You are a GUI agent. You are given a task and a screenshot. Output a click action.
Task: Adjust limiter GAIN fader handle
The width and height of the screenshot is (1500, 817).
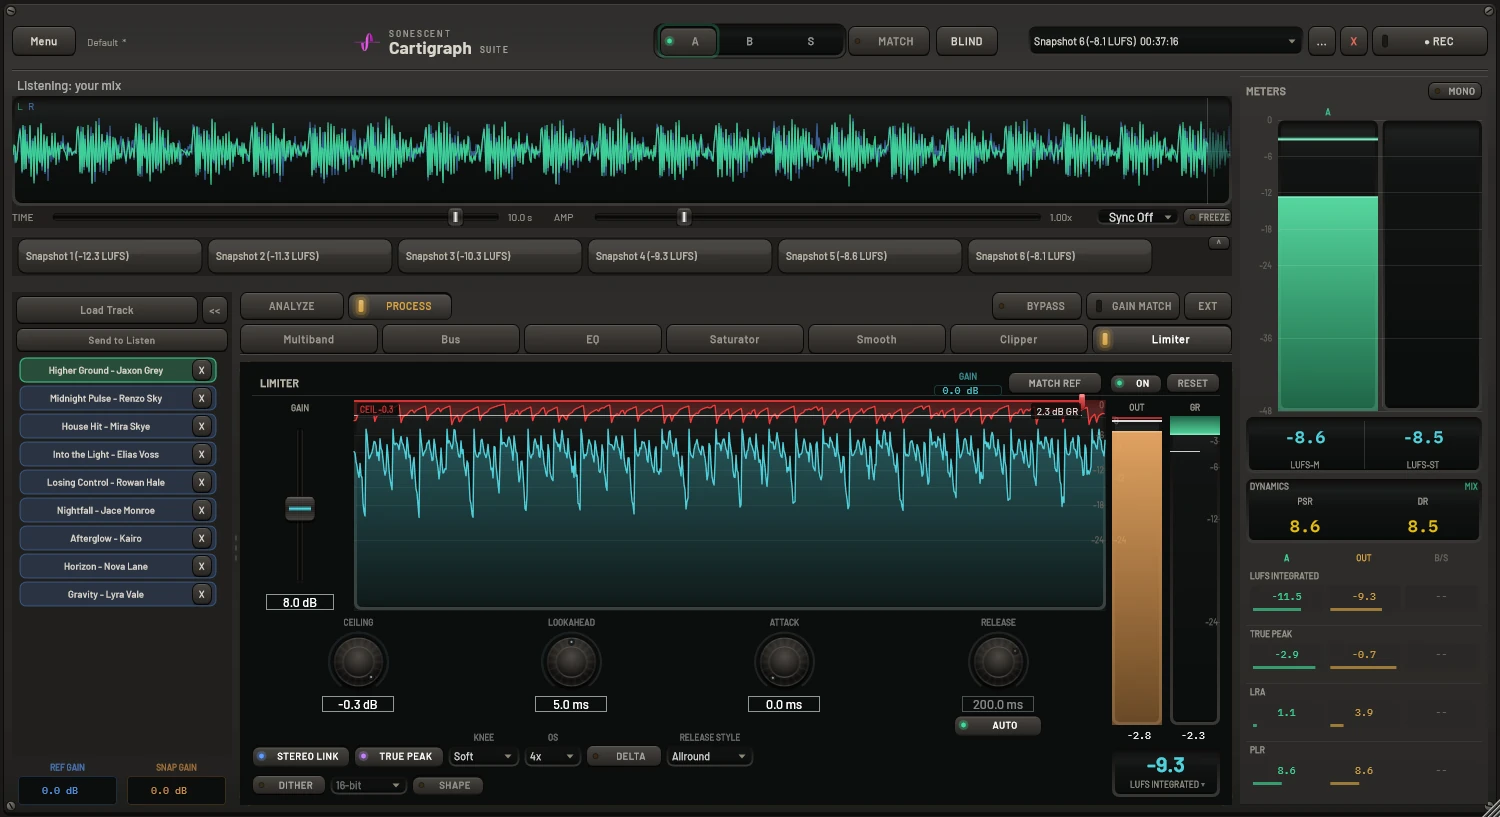[300, 508]
